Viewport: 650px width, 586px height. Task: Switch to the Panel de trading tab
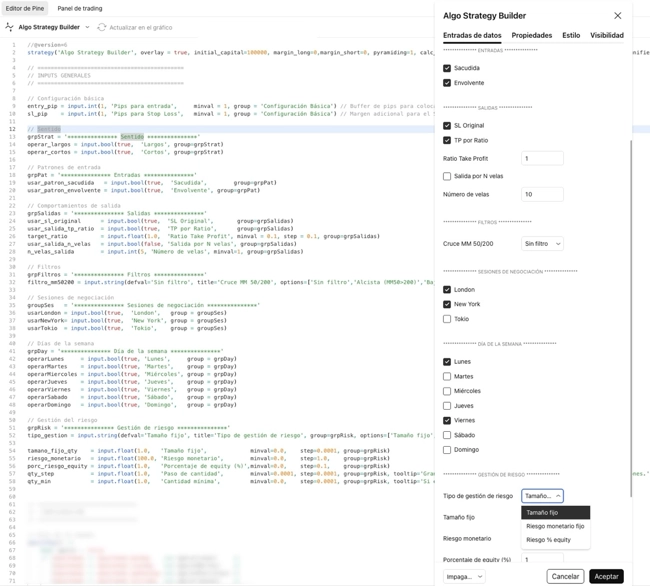(79, 8)
